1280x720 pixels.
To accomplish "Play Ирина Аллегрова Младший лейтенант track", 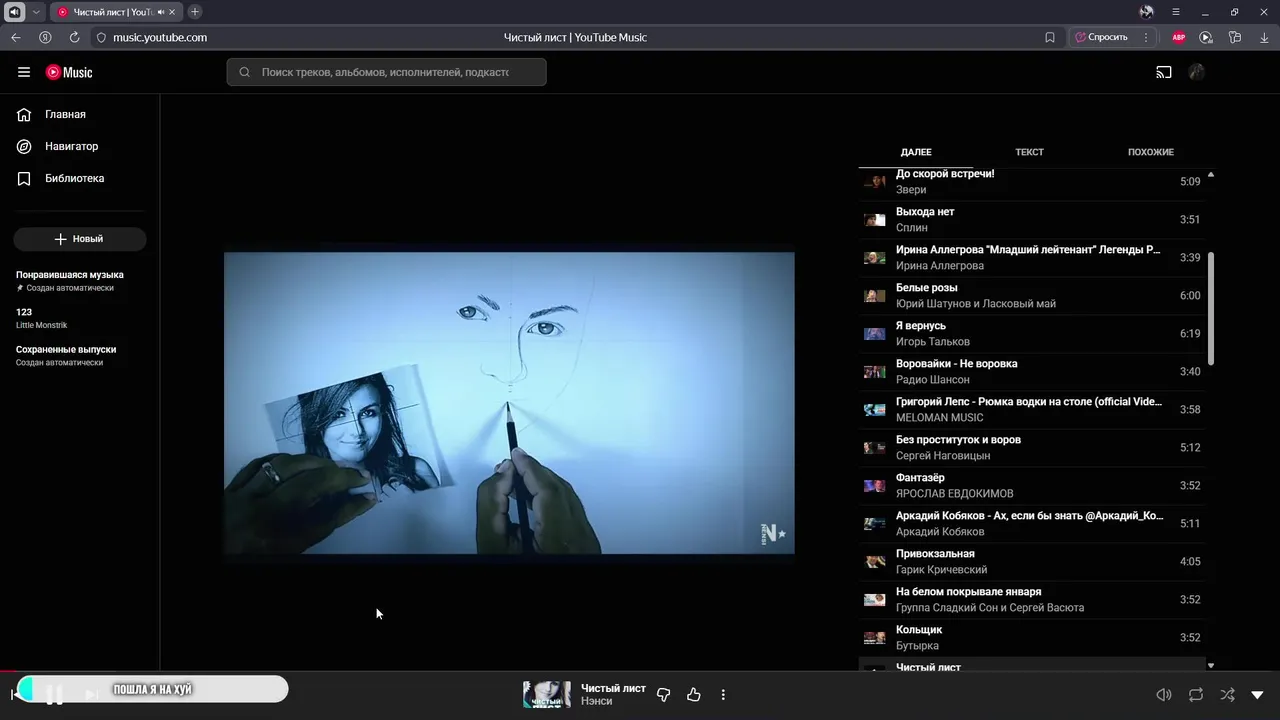I will tap(1032, 257).
